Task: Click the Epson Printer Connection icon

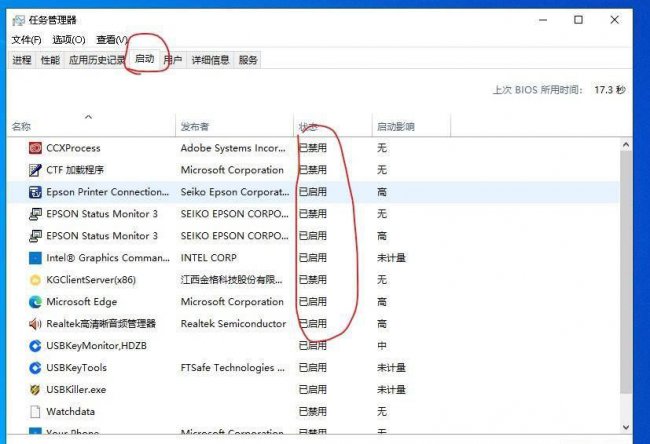Action: click(x=35, y=192)
